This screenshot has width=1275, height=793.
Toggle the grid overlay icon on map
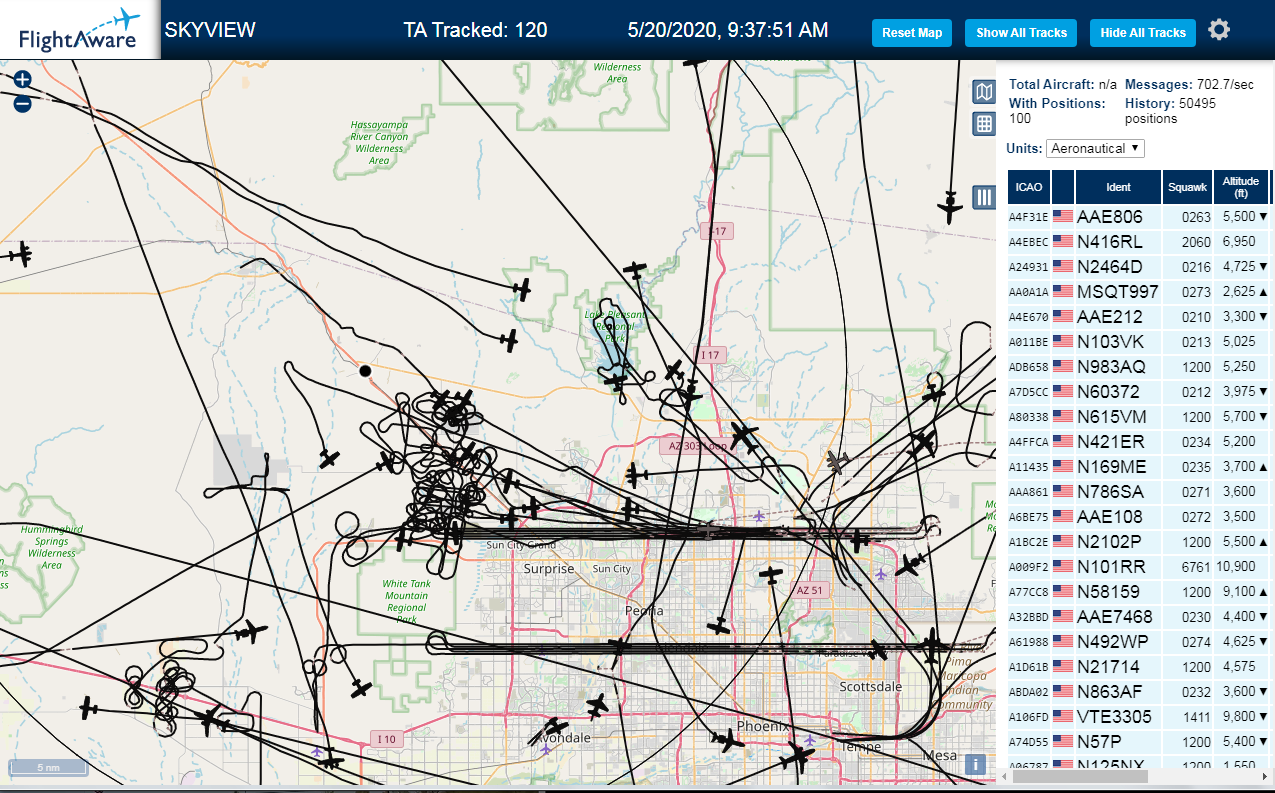click(x=984, y=124)
